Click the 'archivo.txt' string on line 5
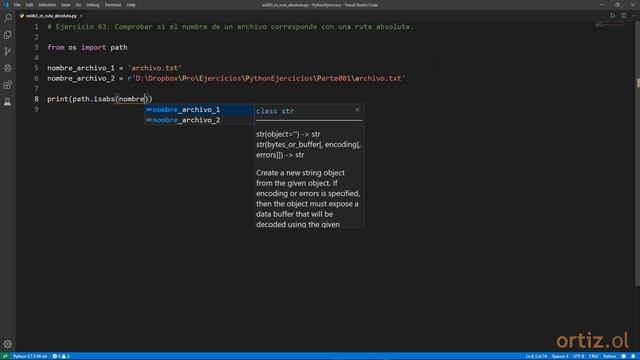Screen dimensions: 640x360 coord(155,68)
